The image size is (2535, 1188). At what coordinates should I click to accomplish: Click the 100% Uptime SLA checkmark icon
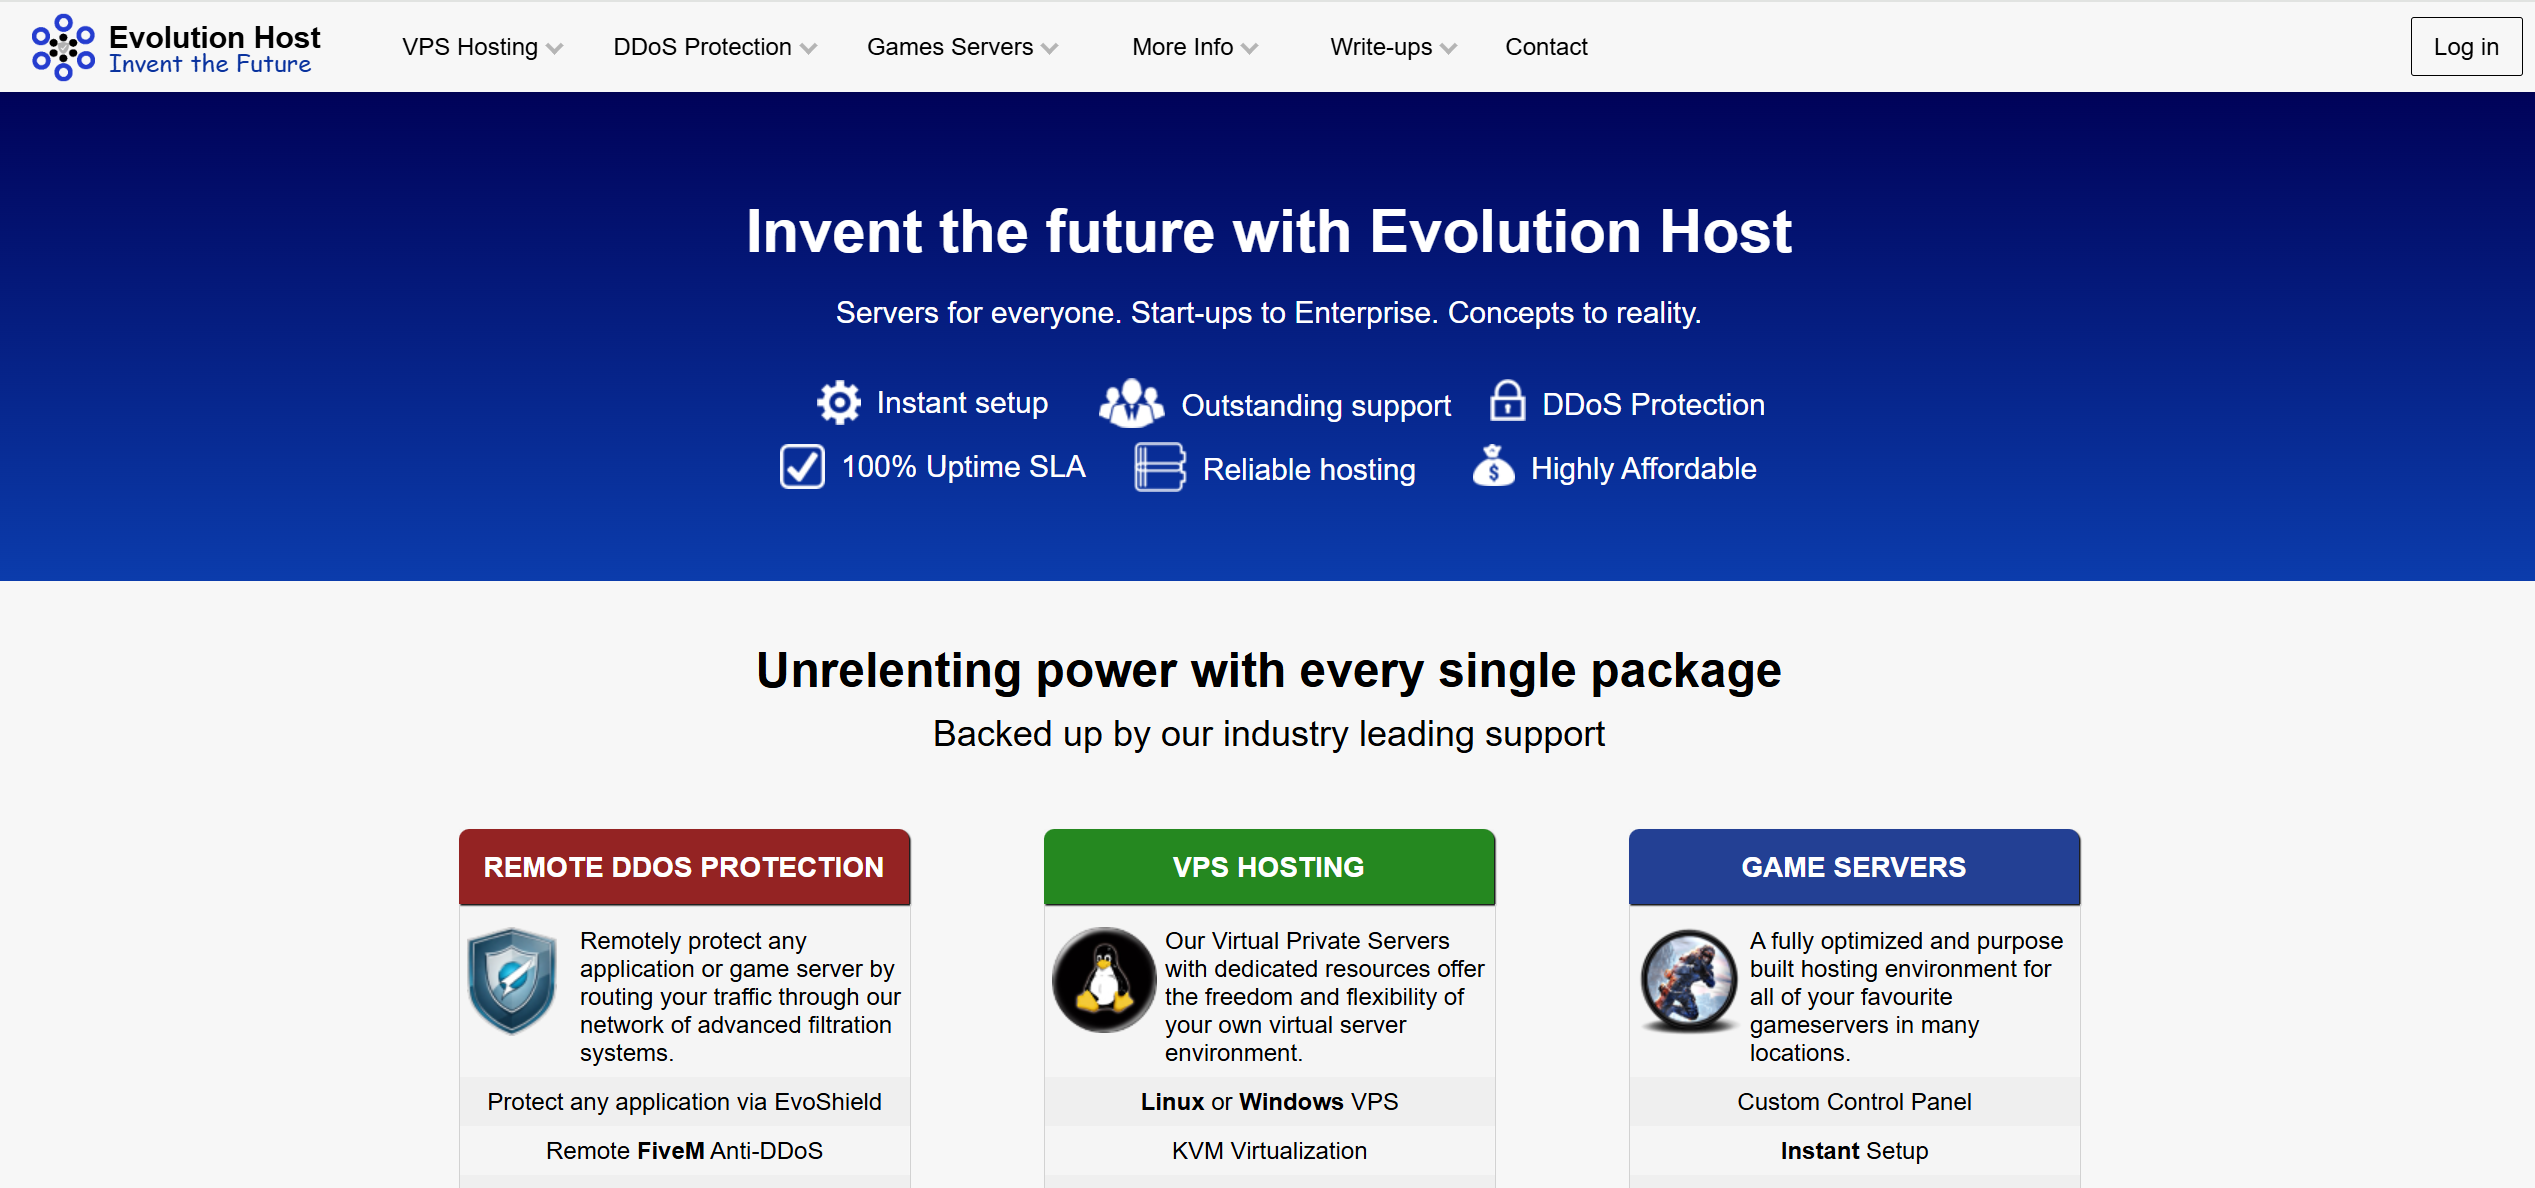[x=802, y=466]
